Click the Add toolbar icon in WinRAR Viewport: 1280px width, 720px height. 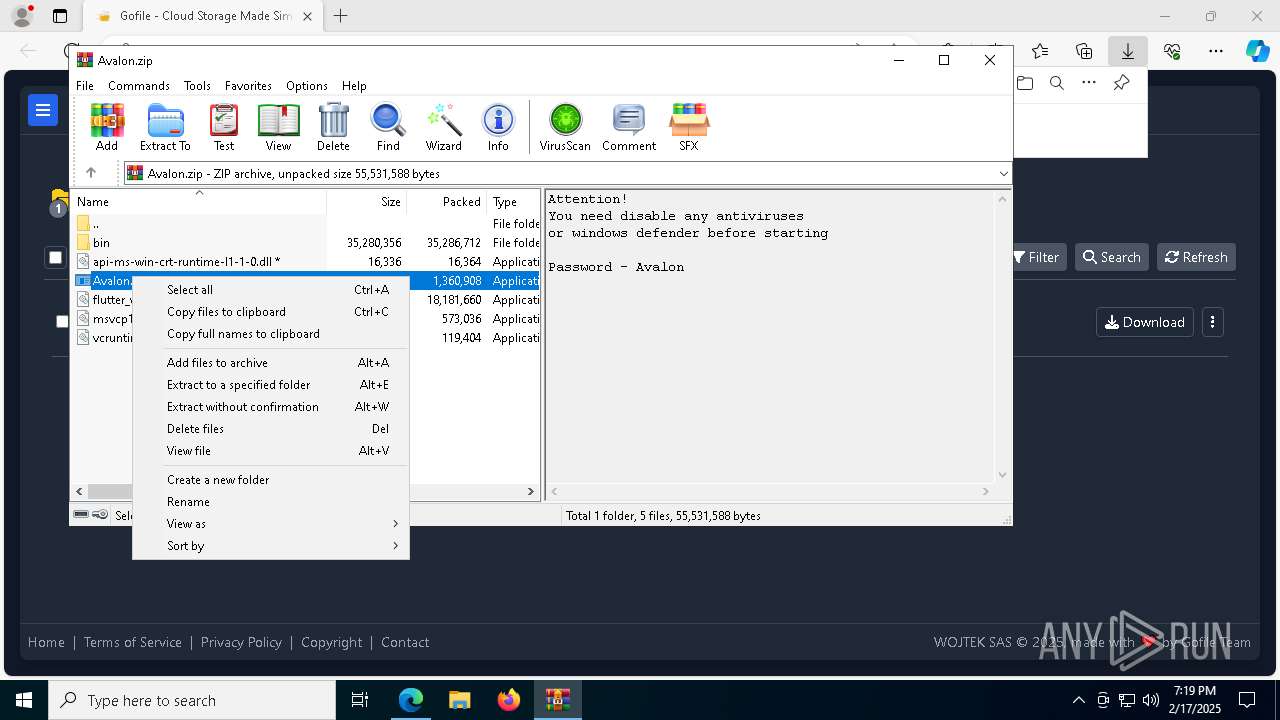tap(107, 127)
